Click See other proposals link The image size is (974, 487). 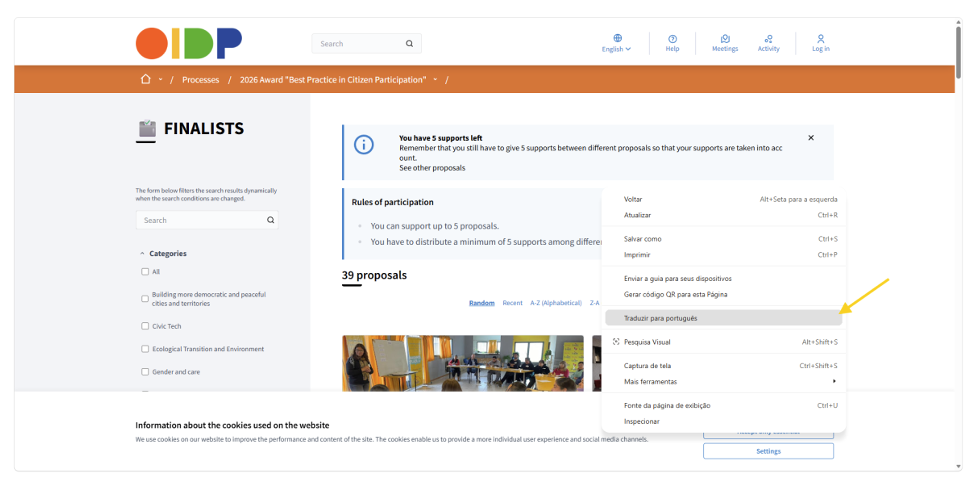tap(432, 168)
